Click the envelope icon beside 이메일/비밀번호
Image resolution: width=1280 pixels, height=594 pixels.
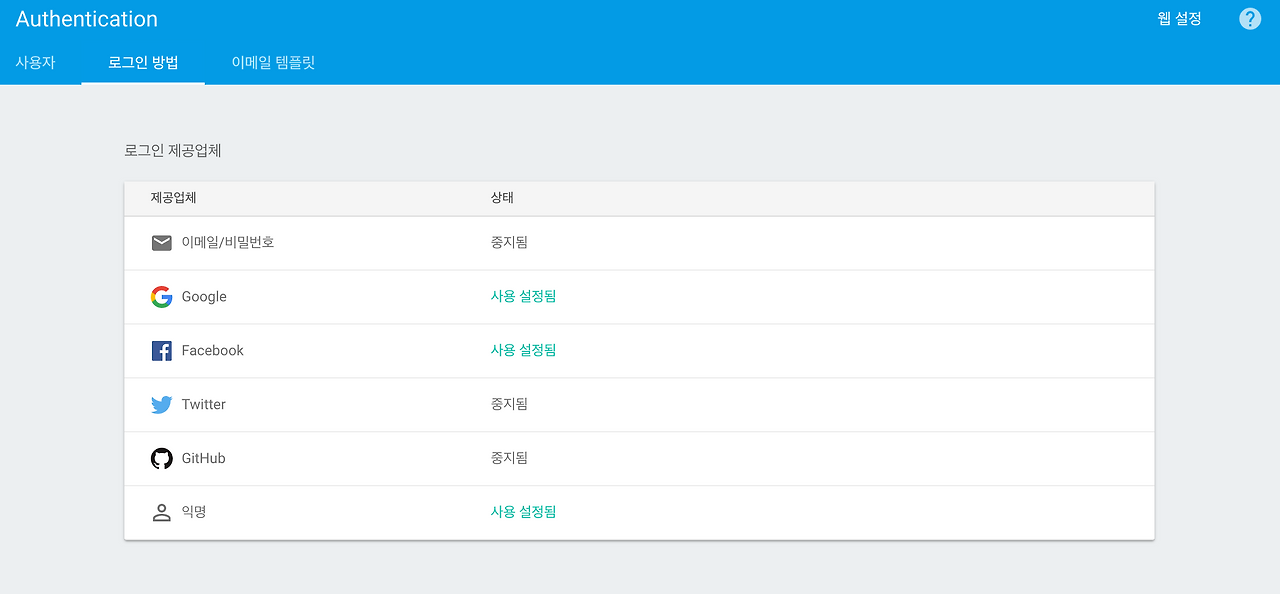pyautogui.click(x=161, y=242)
